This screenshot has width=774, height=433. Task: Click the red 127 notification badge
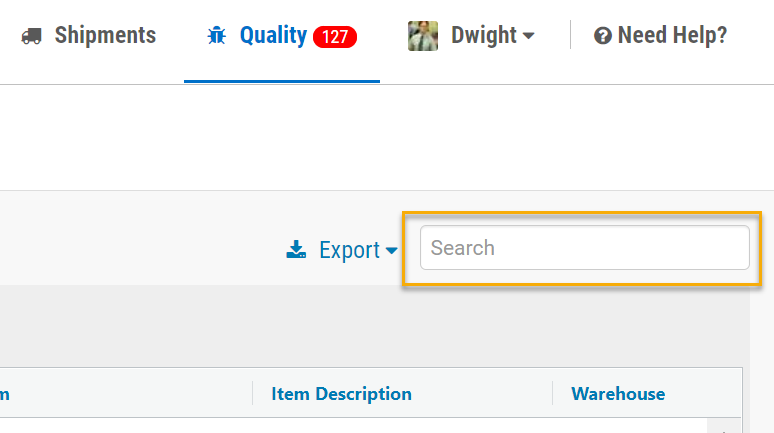point(335,37)
